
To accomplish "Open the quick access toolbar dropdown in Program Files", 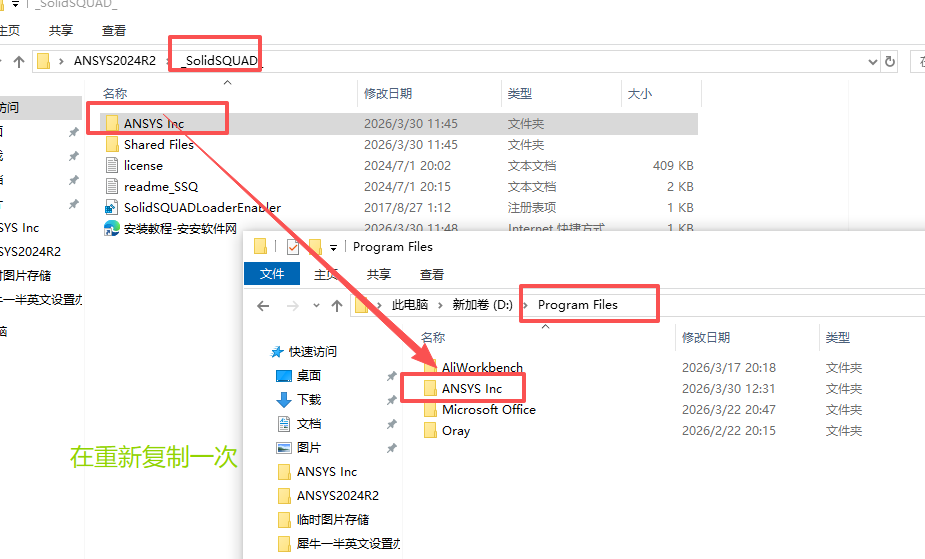I will point(333,248).
